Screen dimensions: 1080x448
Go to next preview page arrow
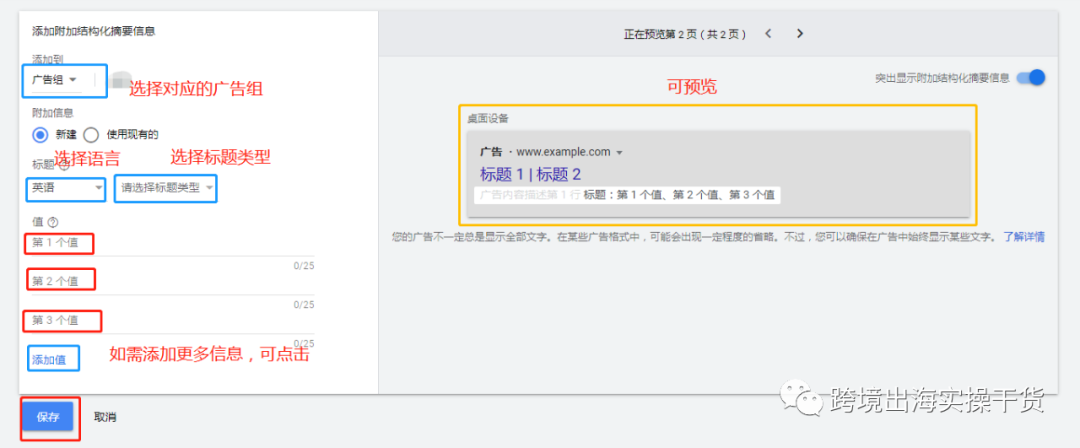800,33
